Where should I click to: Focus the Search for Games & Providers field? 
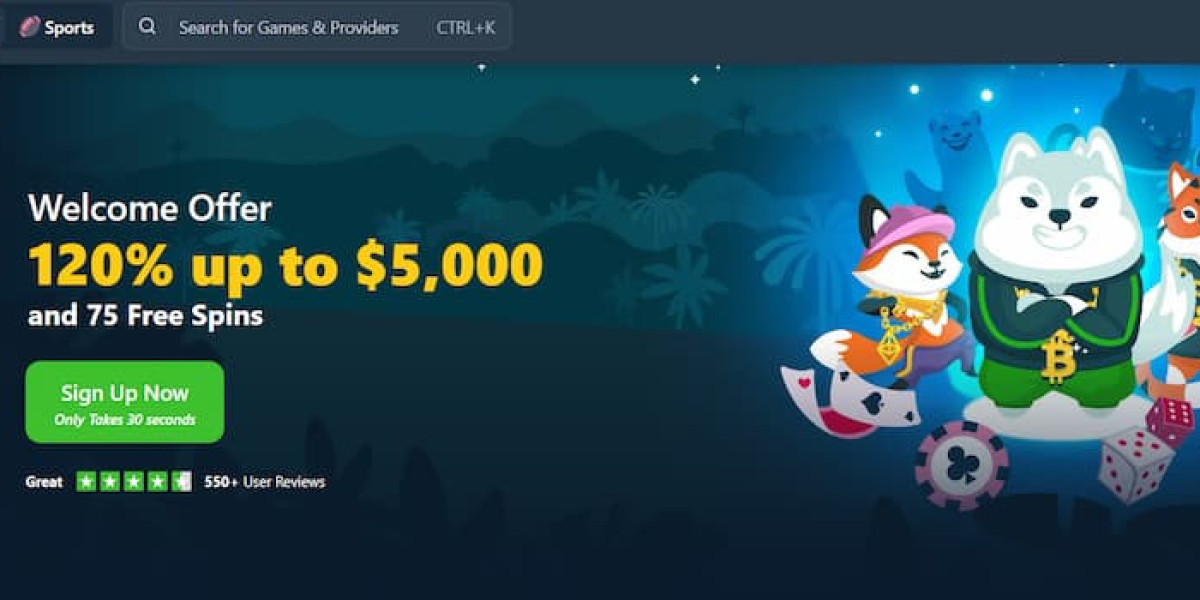click(317, 27)
